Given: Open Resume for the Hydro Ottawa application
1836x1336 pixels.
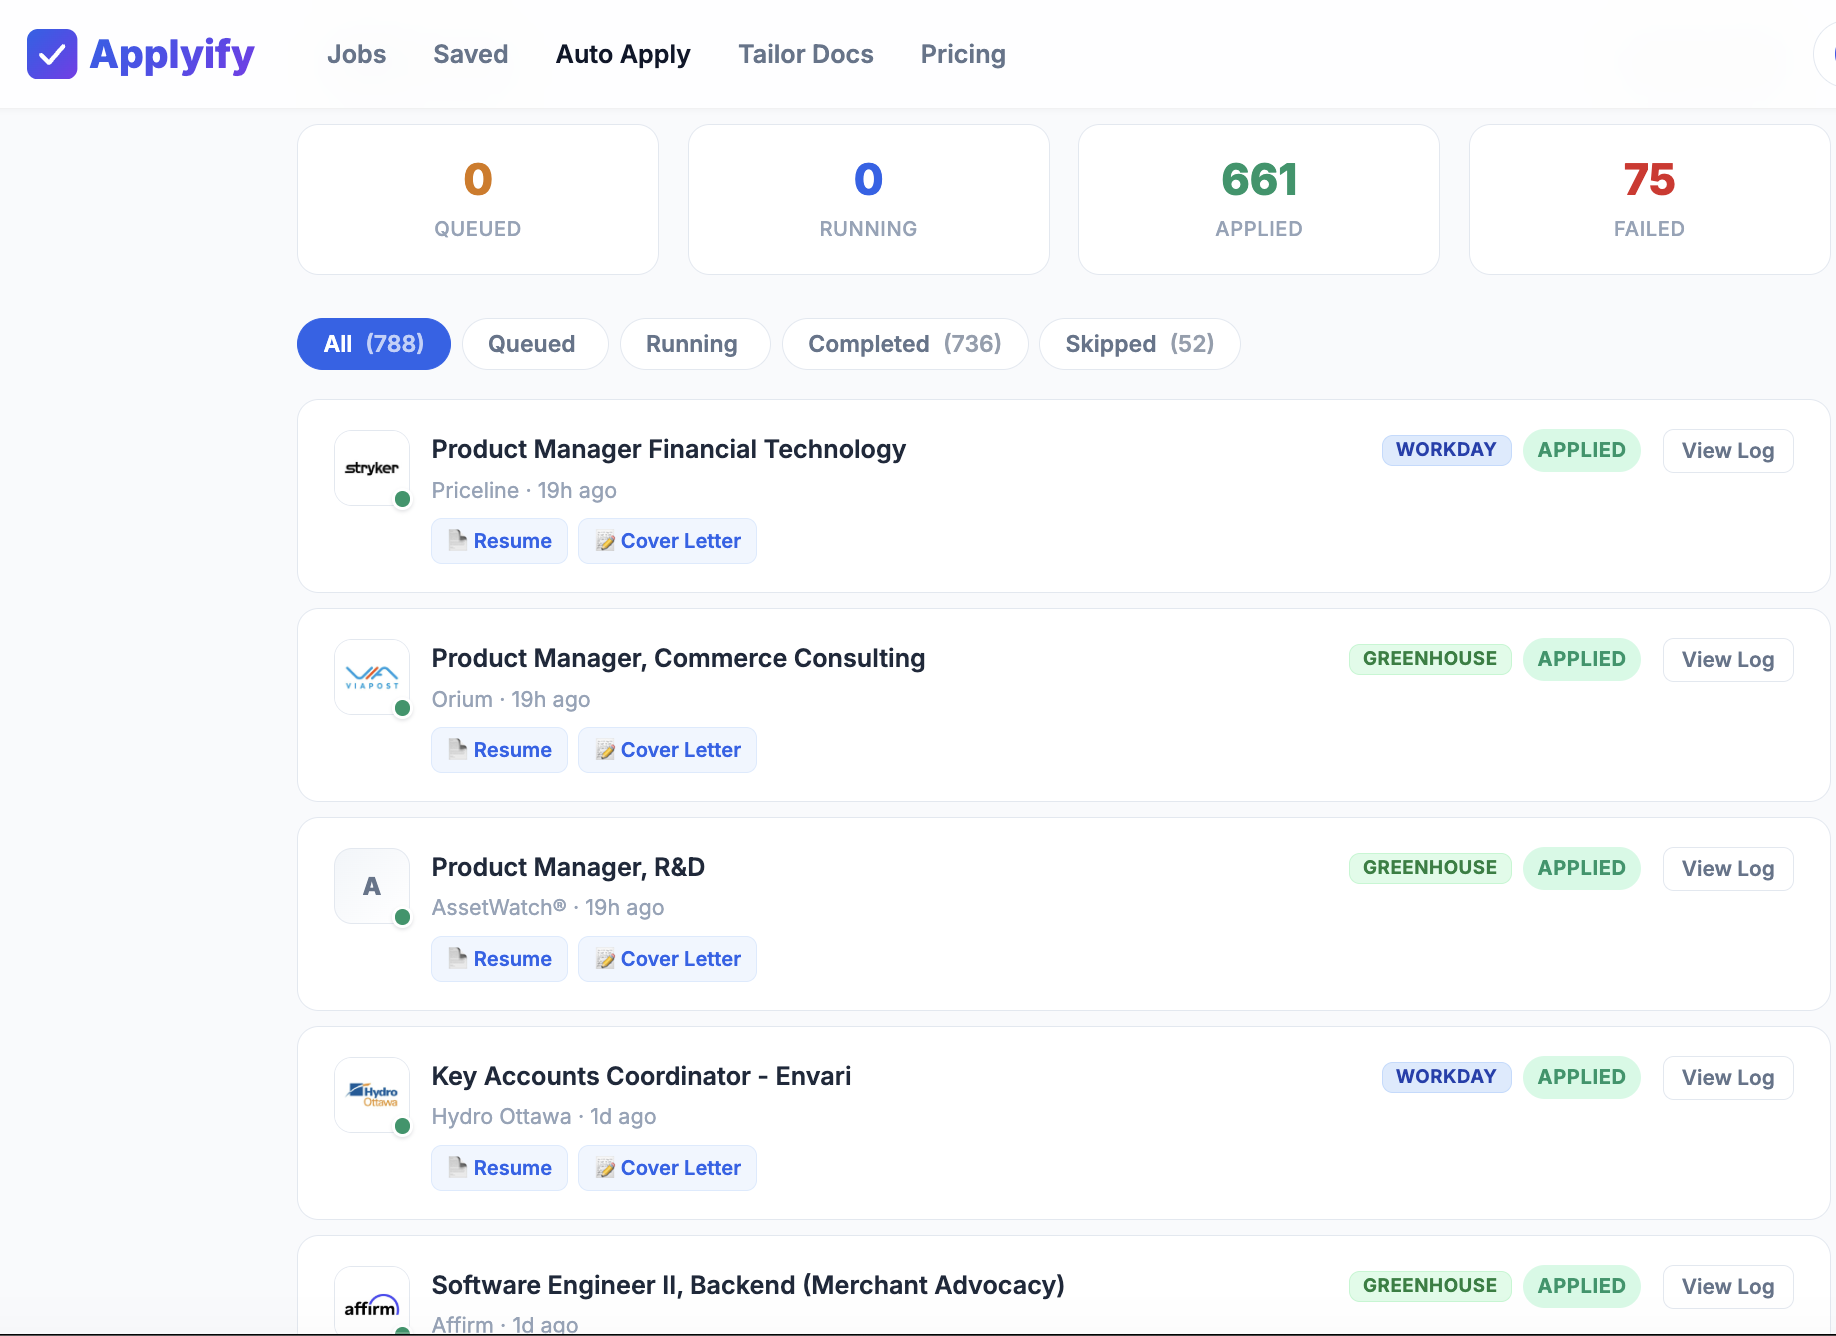Looking at the screenshot, I should (499, 1168).
